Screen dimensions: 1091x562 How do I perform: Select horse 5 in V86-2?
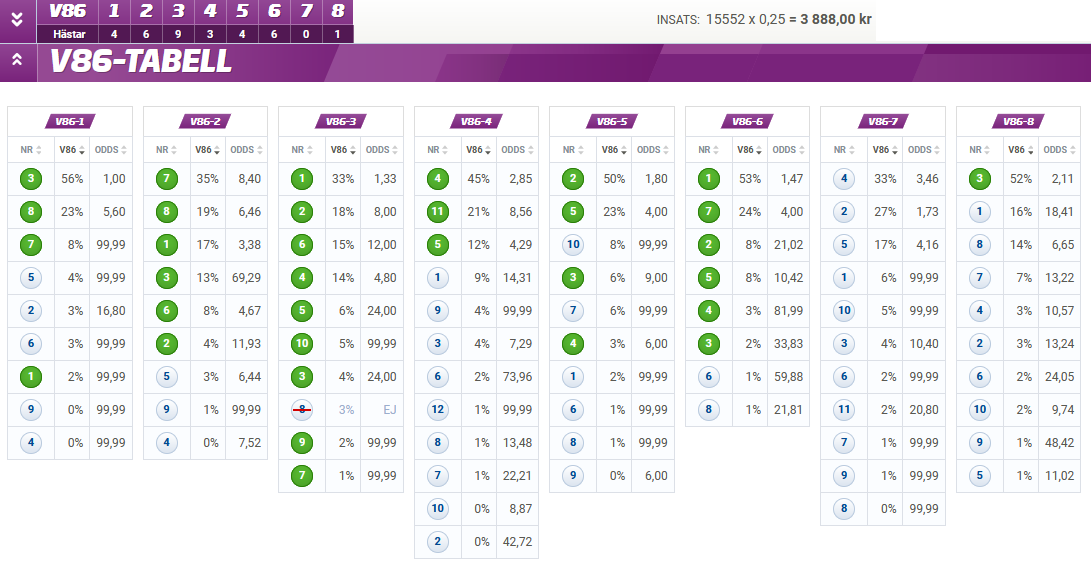(x=166, y=377)
